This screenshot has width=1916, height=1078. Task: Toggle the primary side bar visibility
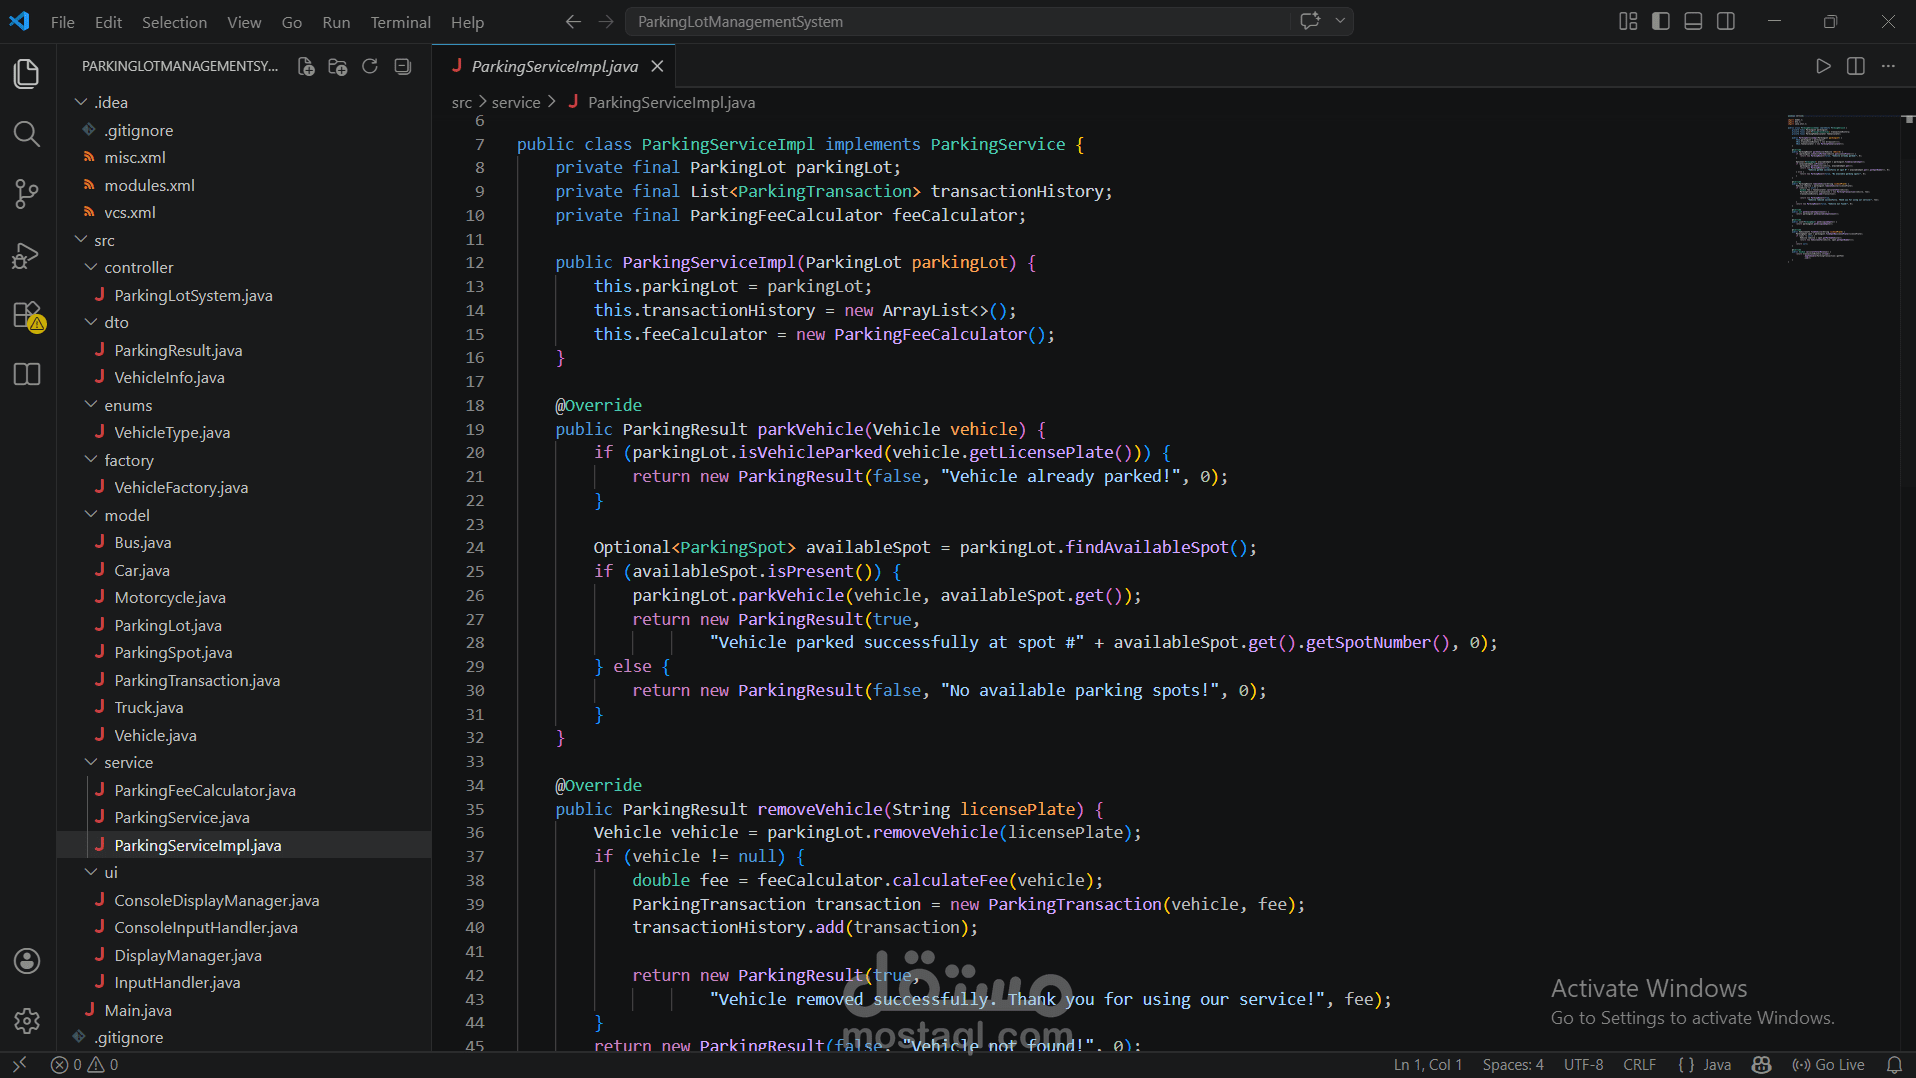(1661, 21)
